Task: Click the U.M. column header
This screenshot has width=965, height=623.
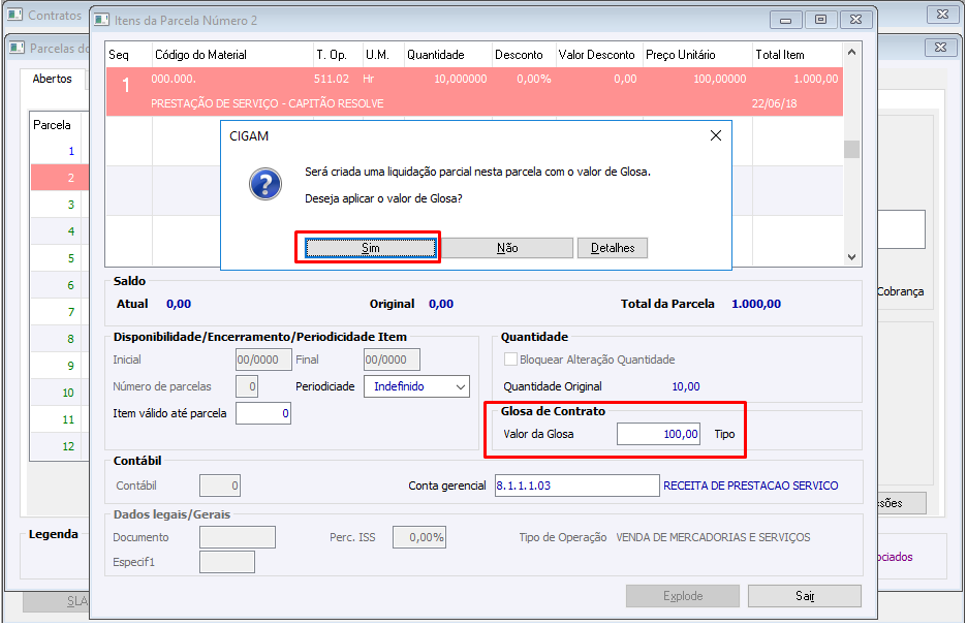Action: [383, 55]
